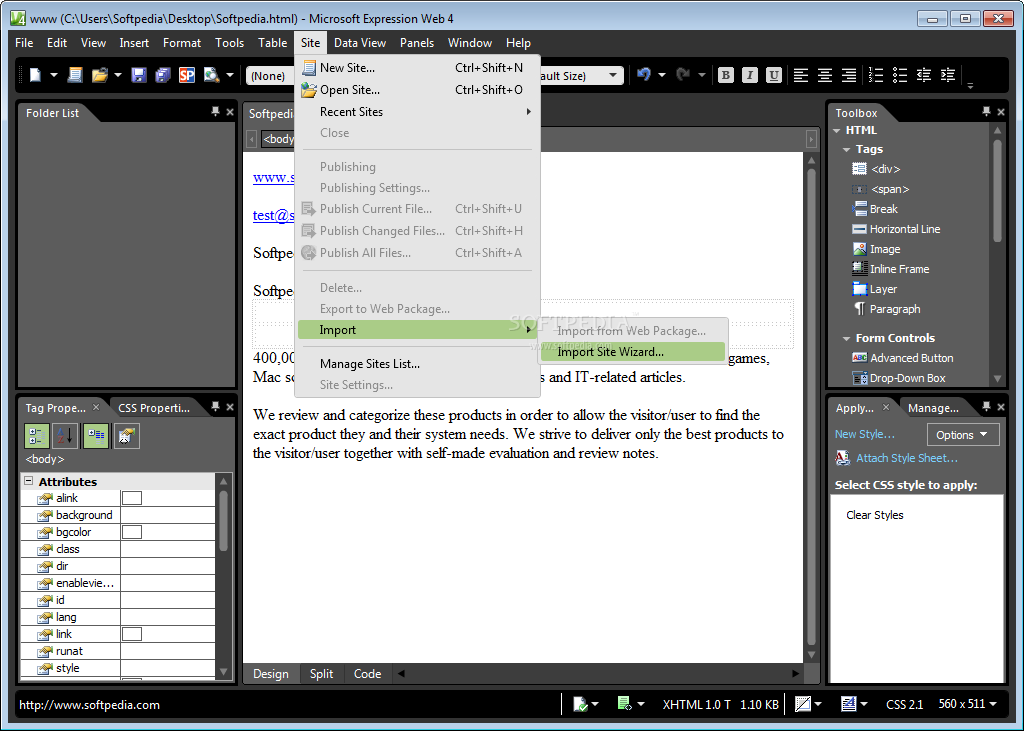Viewport: 1024px width, 731px height.
Task: Switch to the CSS Properties tab
Action: (154, 408)
